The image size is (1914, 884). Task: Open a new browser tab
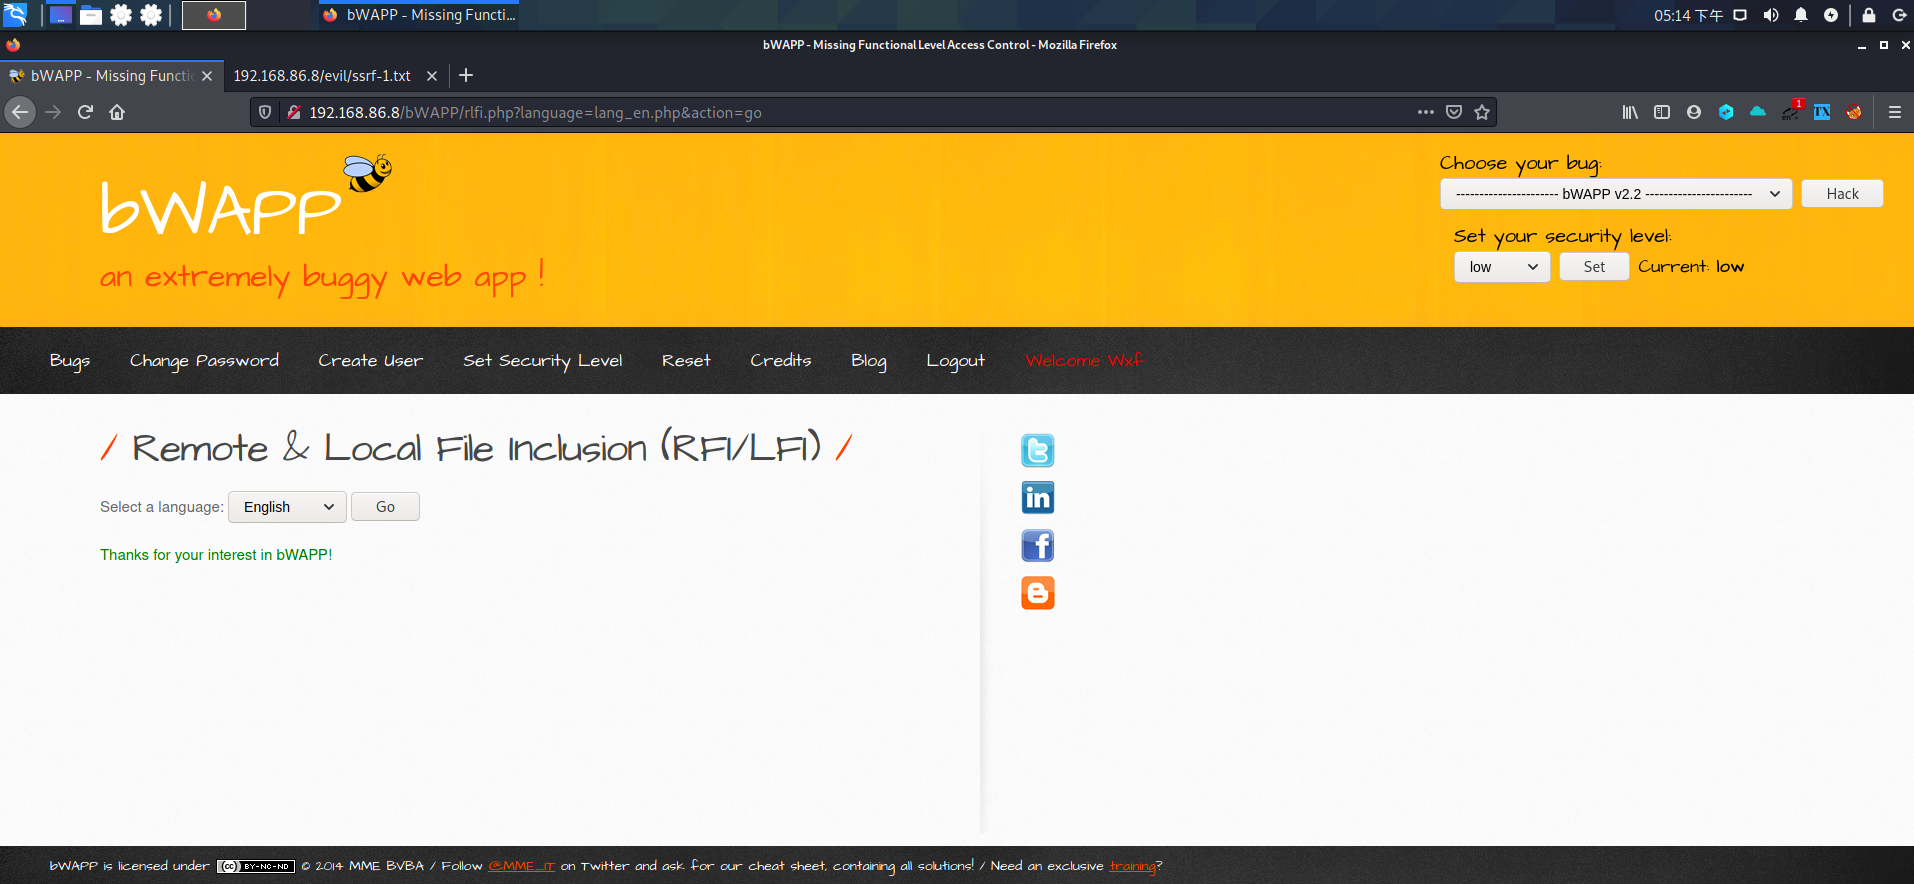click(466, 75)
